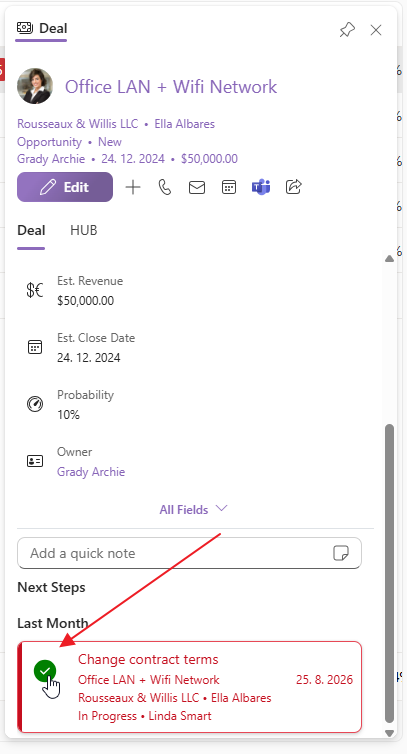The image size is (407, 754).
Task: Open Rousseaux & Willis LLC header link
Action: pos(77,124)
